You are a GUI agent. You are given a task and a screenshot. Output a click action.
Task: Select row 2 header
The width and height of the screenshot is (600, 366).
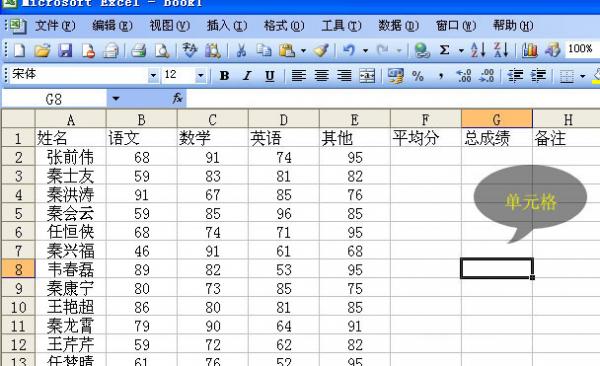click(x=18, y=157)
